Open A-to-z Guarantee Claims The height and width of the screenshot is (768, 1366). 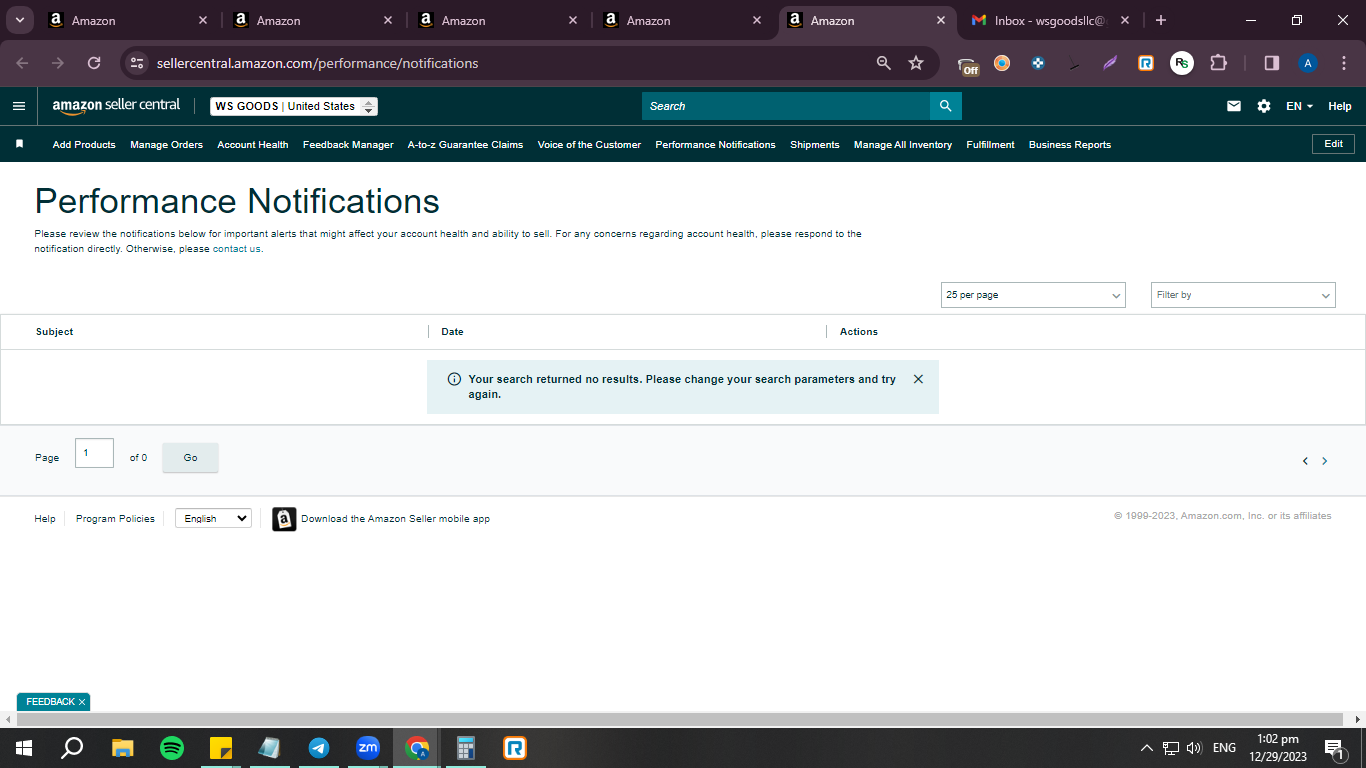point(465,145)
